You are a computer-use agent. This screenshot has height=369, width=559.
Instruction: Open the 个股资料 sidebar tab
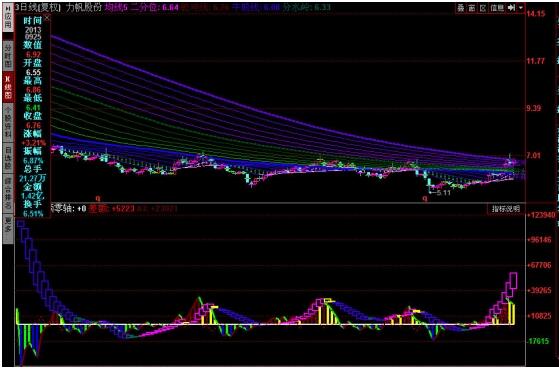pos(7,122)
